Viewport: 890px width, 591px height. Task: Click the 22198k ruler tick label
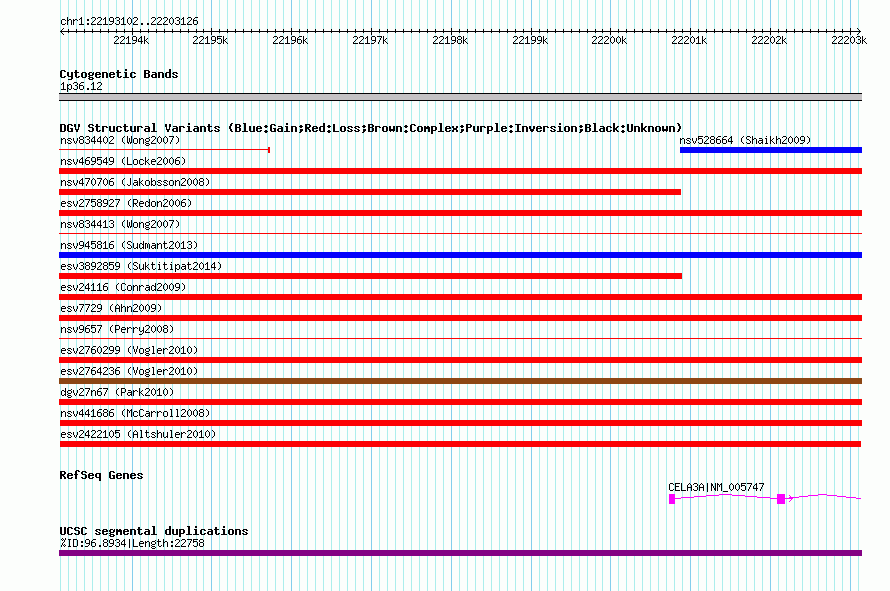[x=450, y=40]
